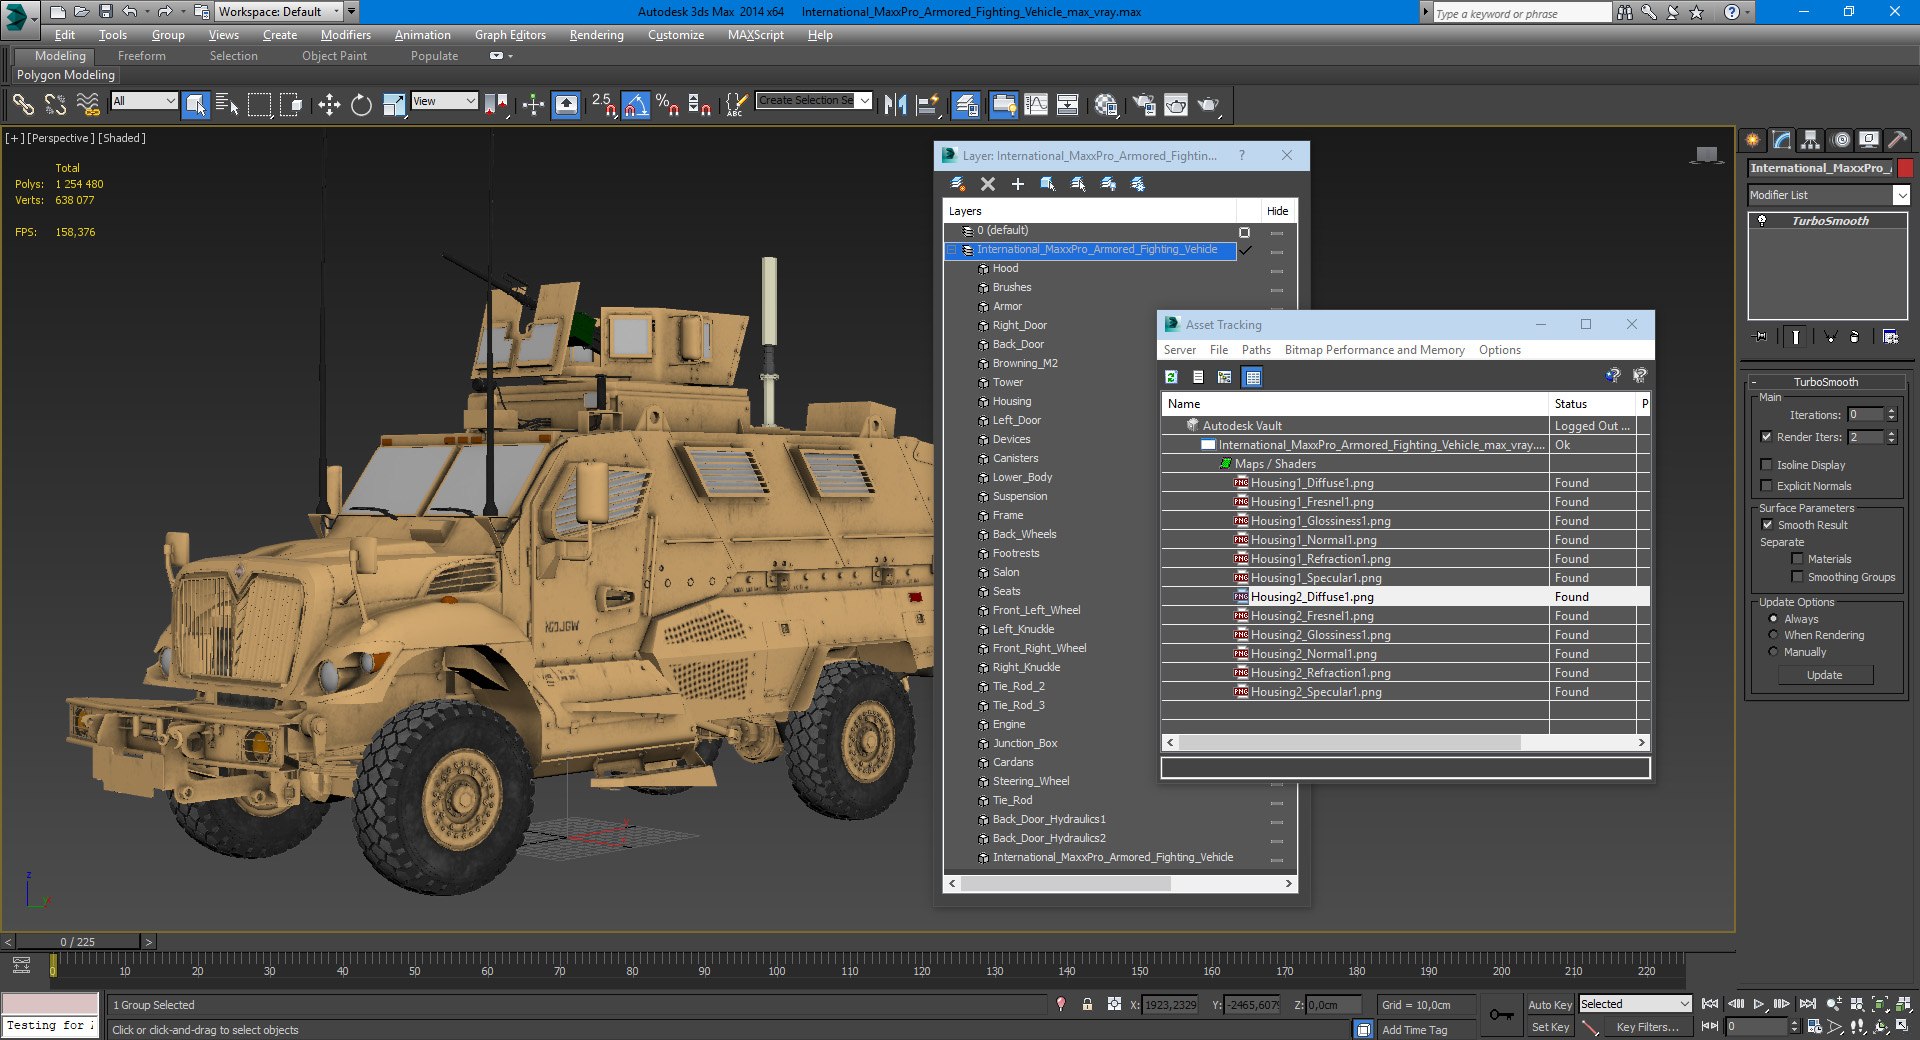Uncheck the Smooth Result checkbox
Image resolution: width=1920 pixels, height=1040 pixels.
pos(1767,525)
